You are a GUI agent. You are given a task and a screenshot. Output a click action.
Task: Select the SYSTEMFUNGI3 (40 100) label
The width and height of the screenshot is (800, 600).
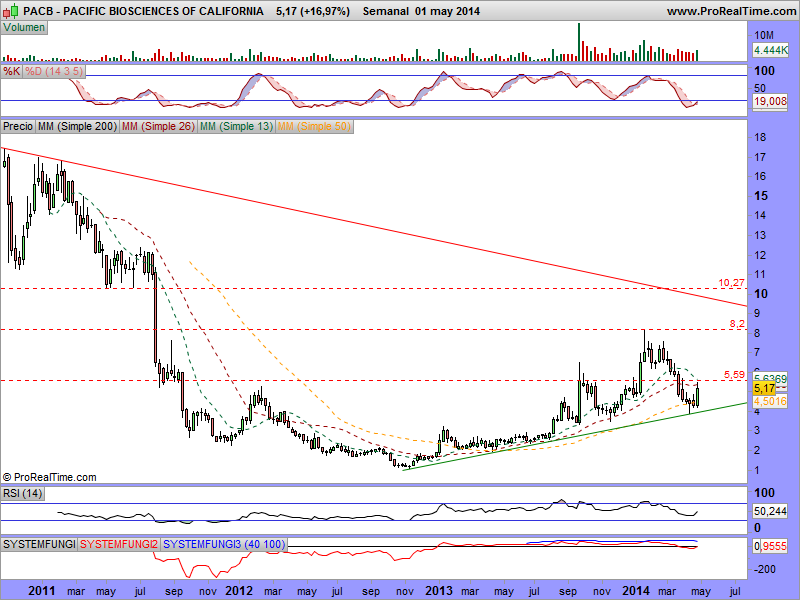click(x=223, y=544)
